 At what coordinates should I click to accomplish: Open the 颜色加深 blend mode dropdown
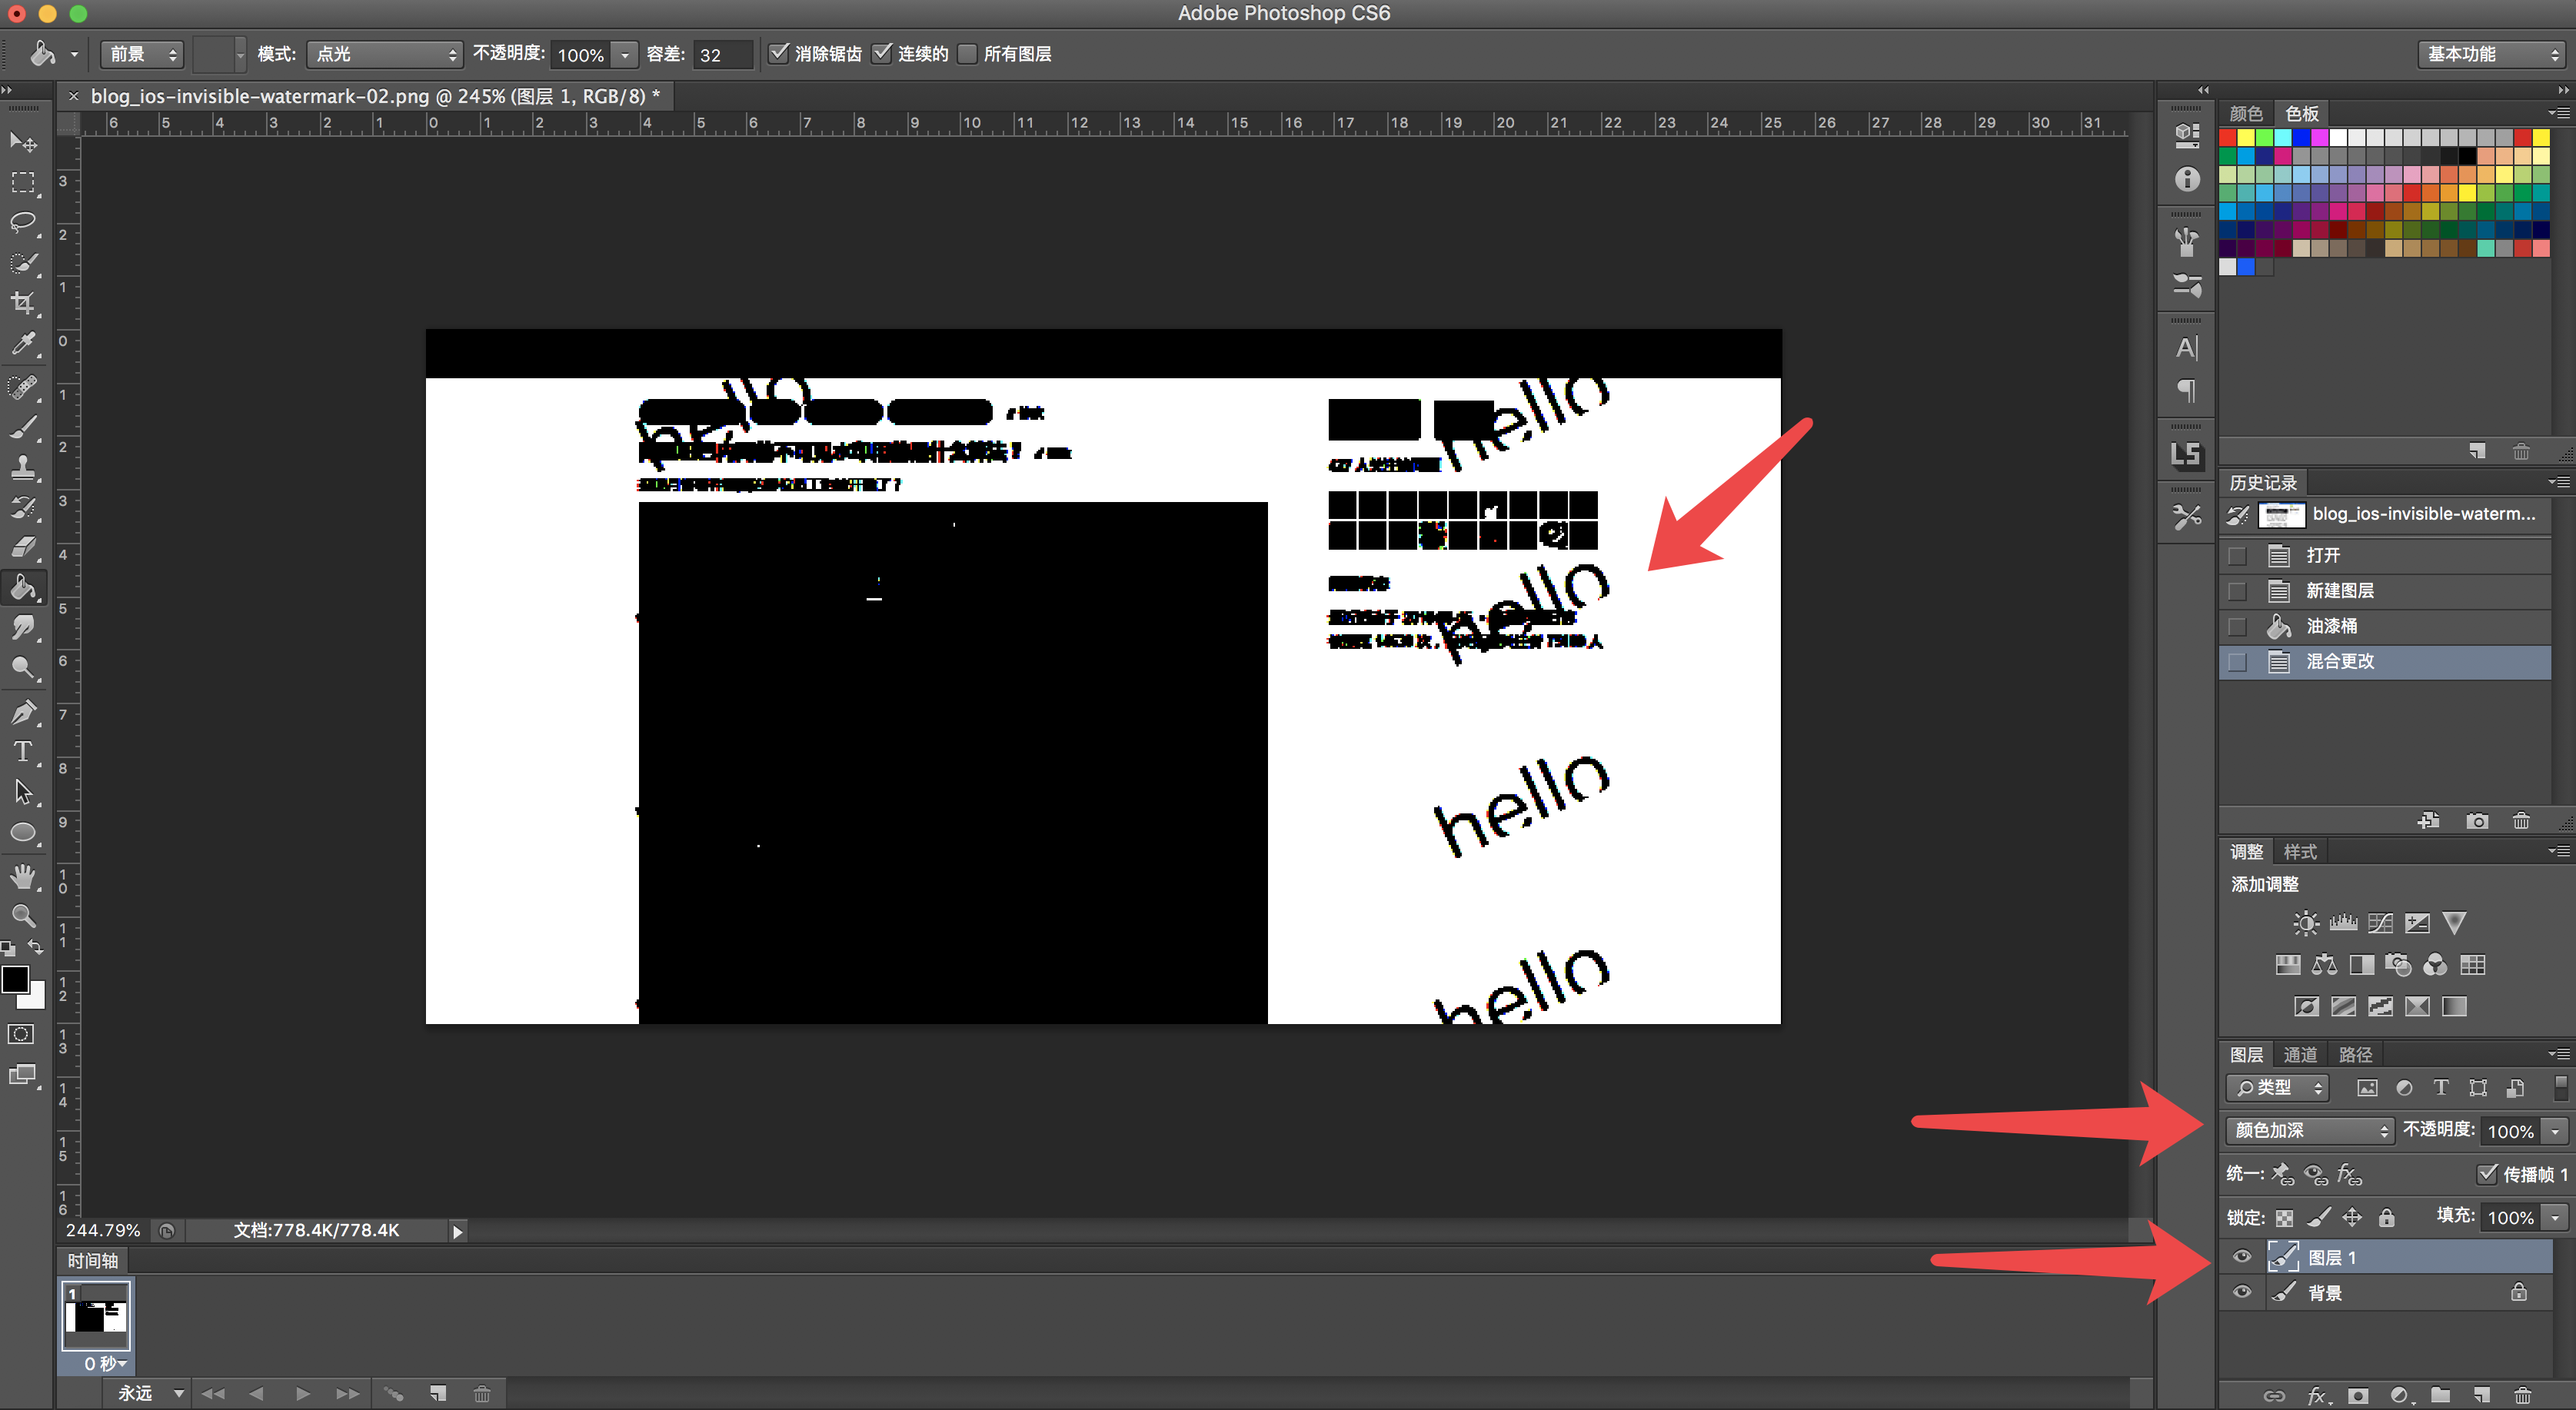point(2310,1130)
